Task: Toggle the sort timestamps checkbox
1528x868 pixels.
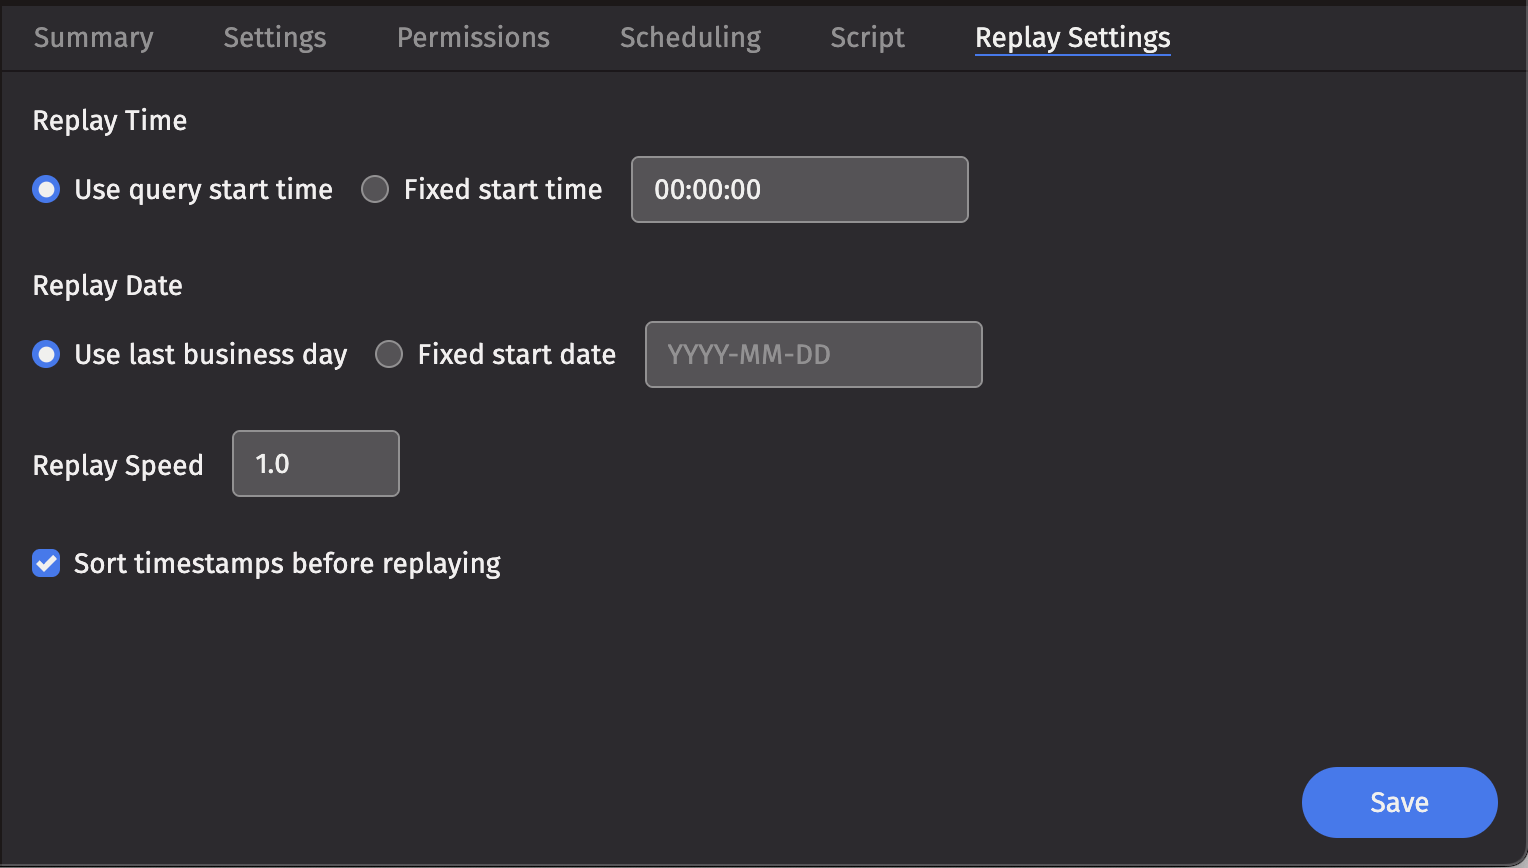Action: 46,563
